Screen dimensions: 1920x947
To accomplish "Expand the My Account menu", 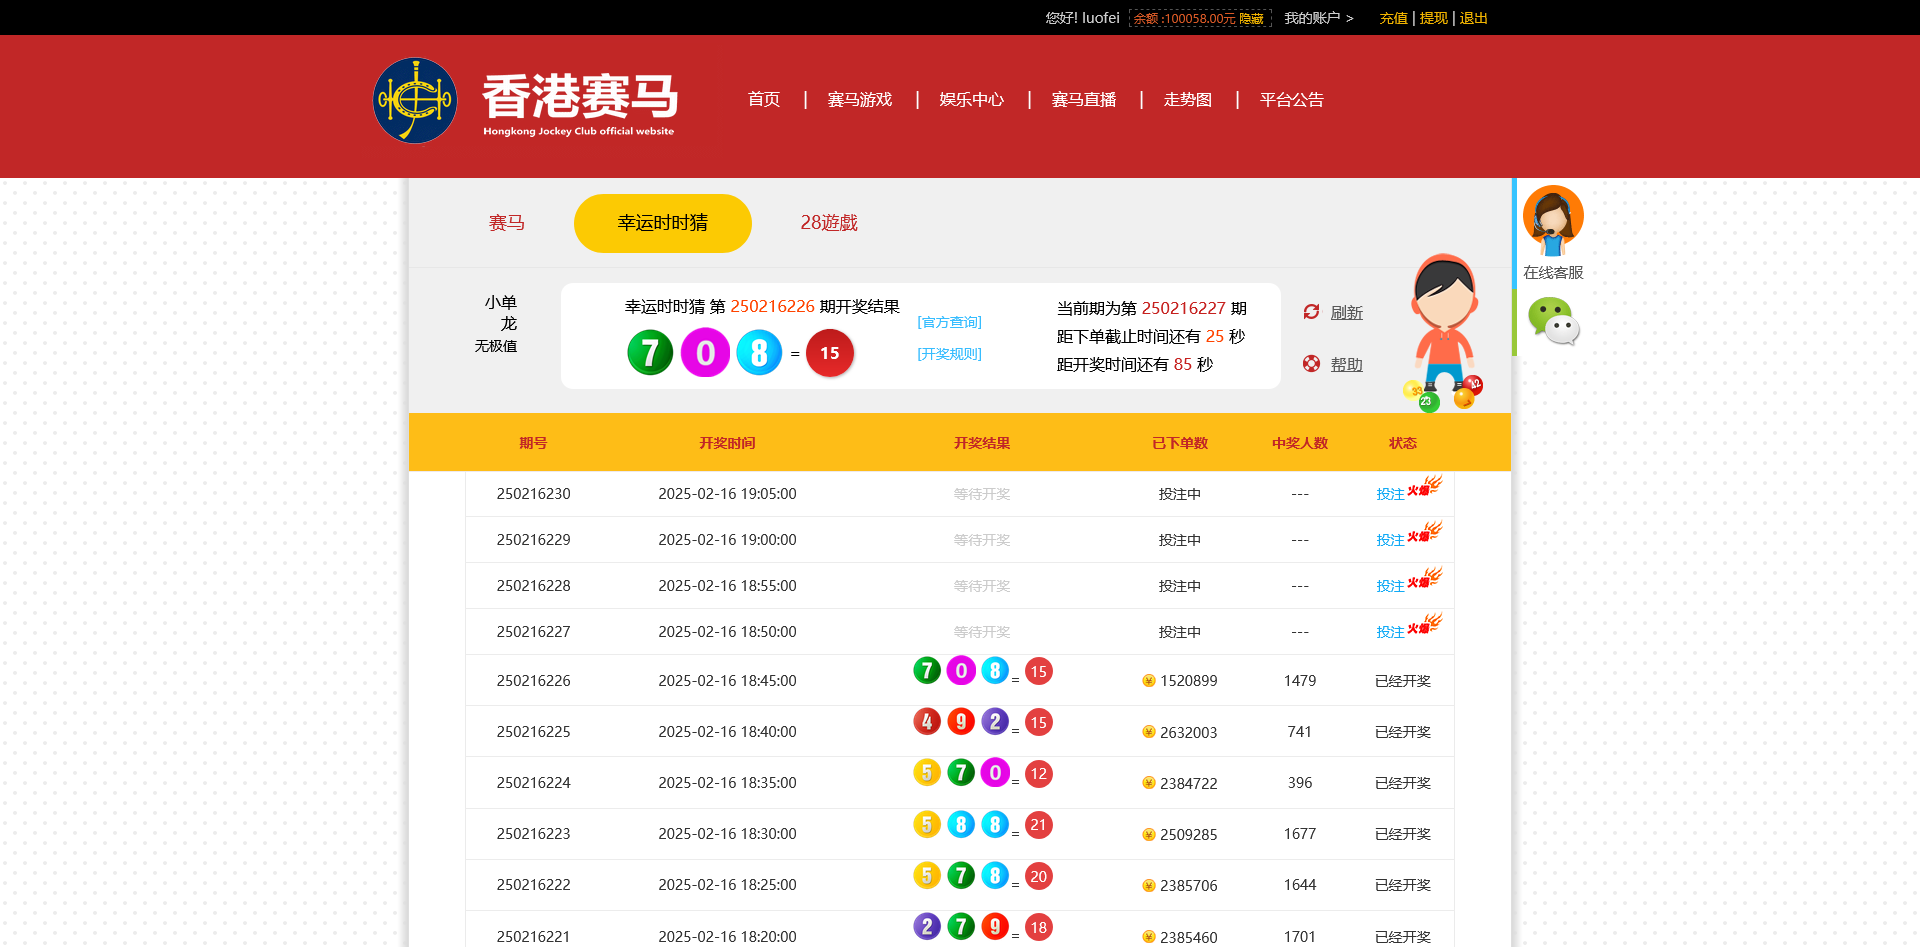I will pos(1317,18).
